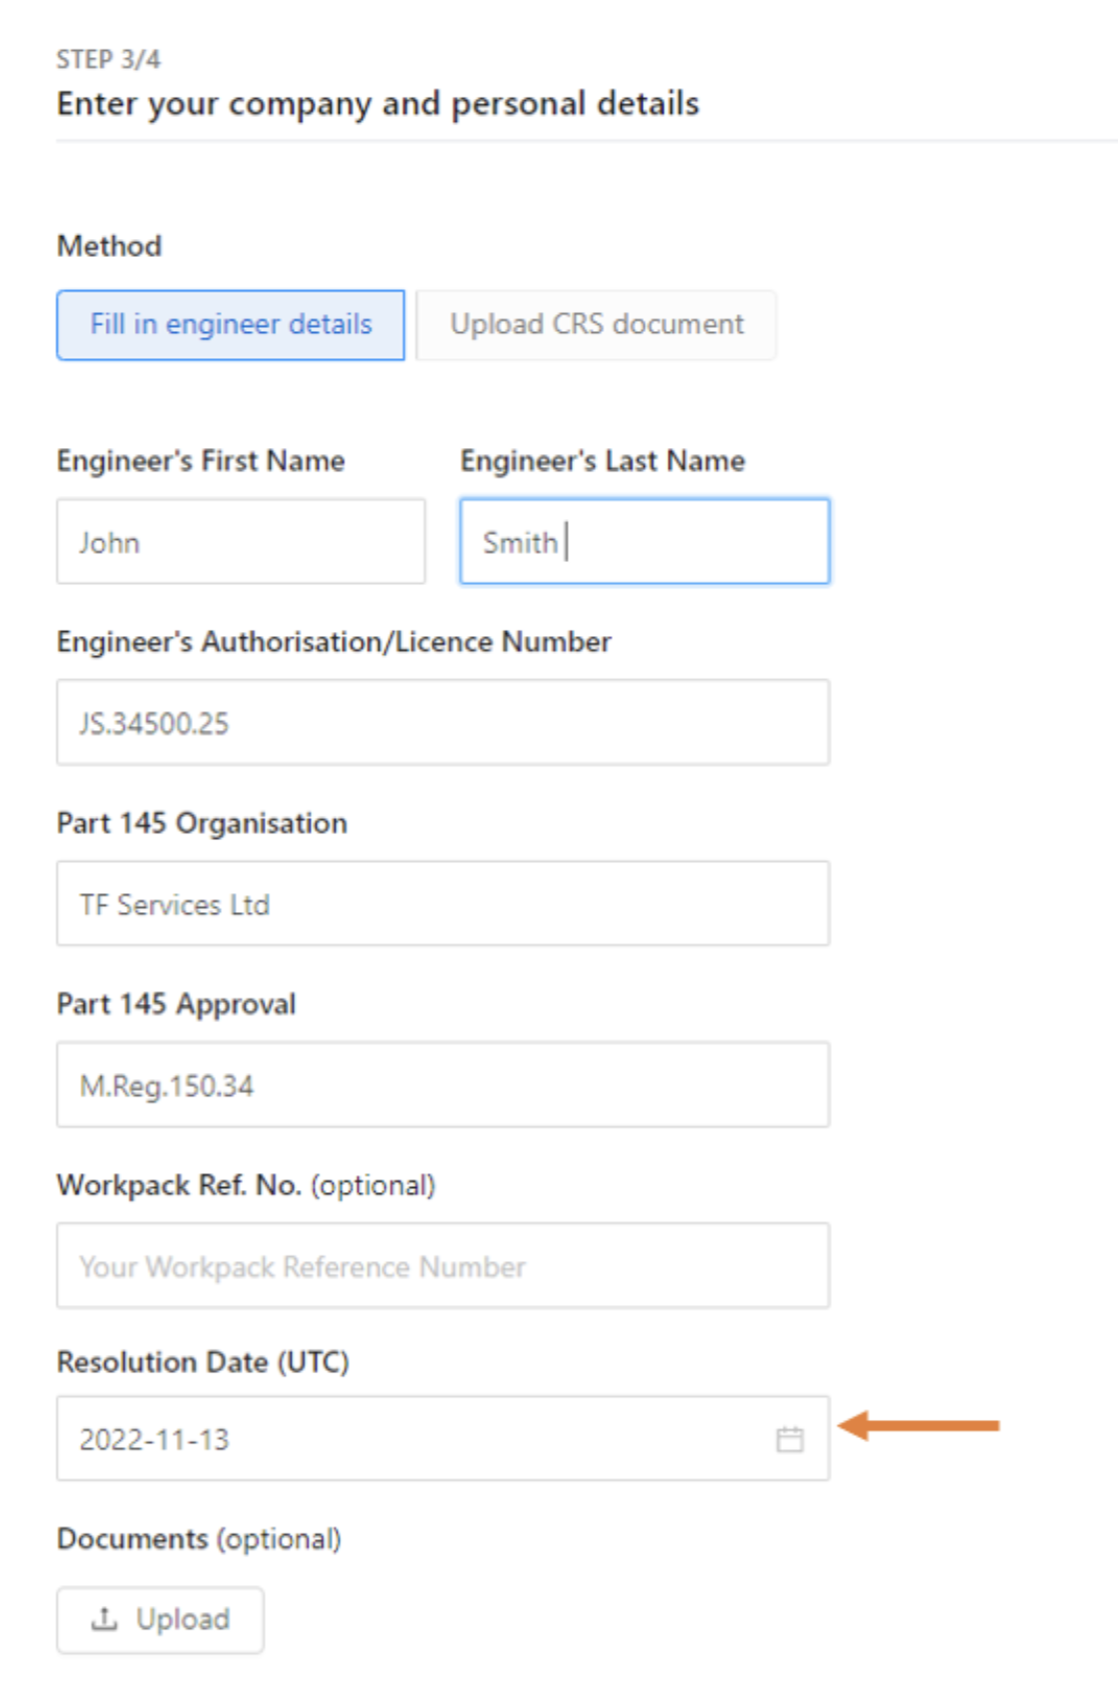The width and height of the screenshot is (1118, 1708).
Task: Click the Engineer's Last Name label
Action: pyautogui.click(x=602, y=461)
